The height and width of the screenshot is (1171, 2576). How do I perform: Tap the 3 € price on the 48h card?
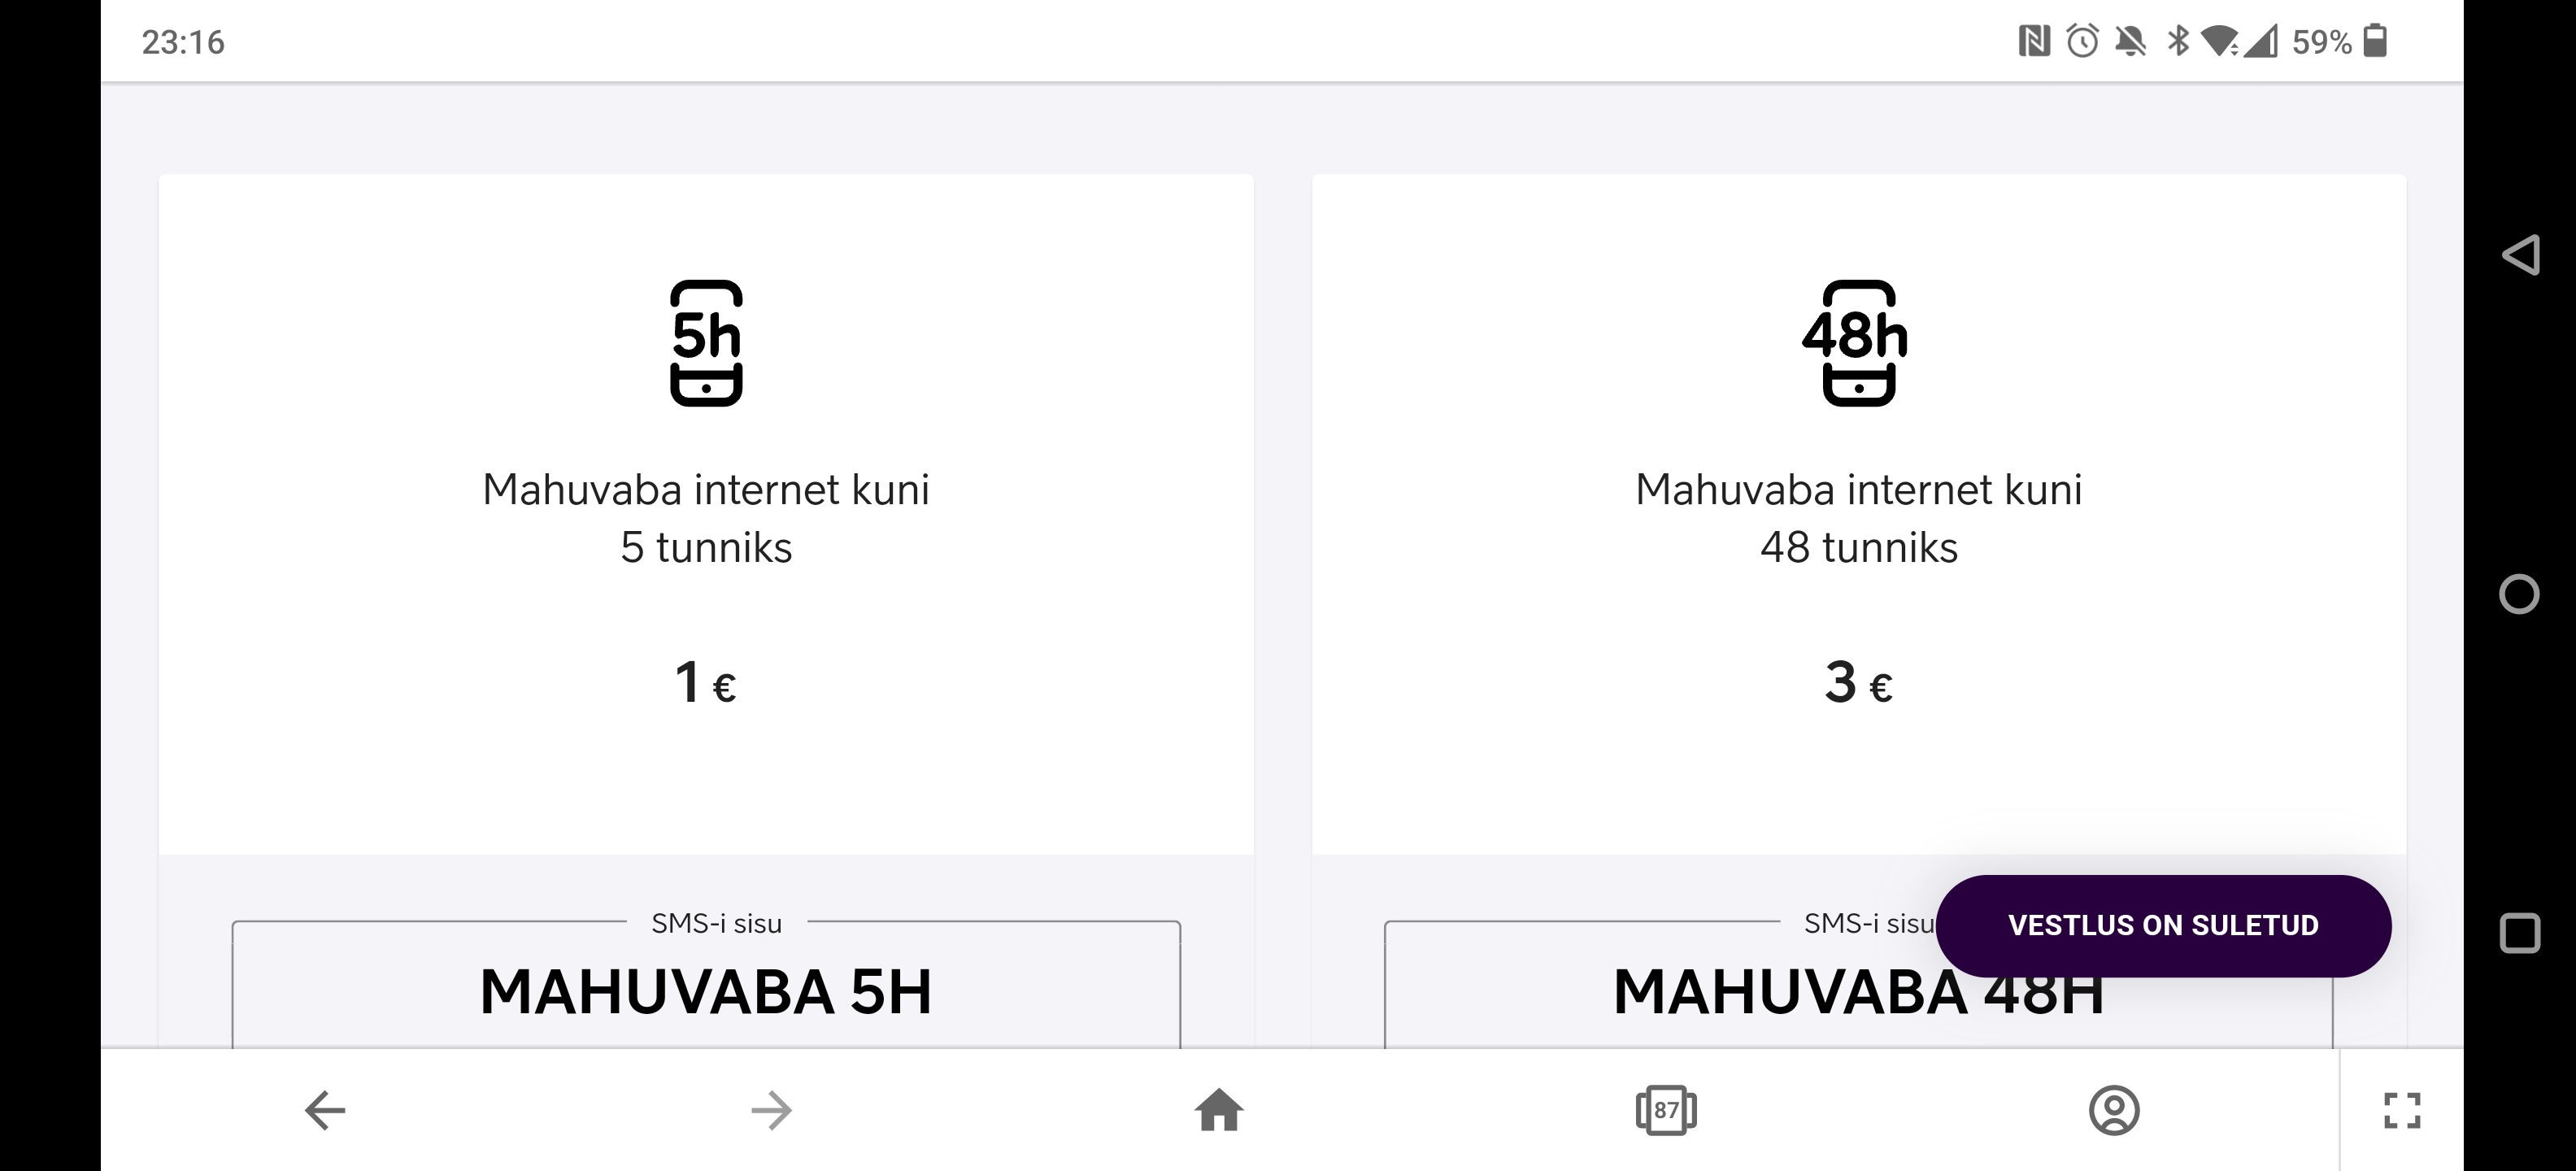(x=1858, y=683)
